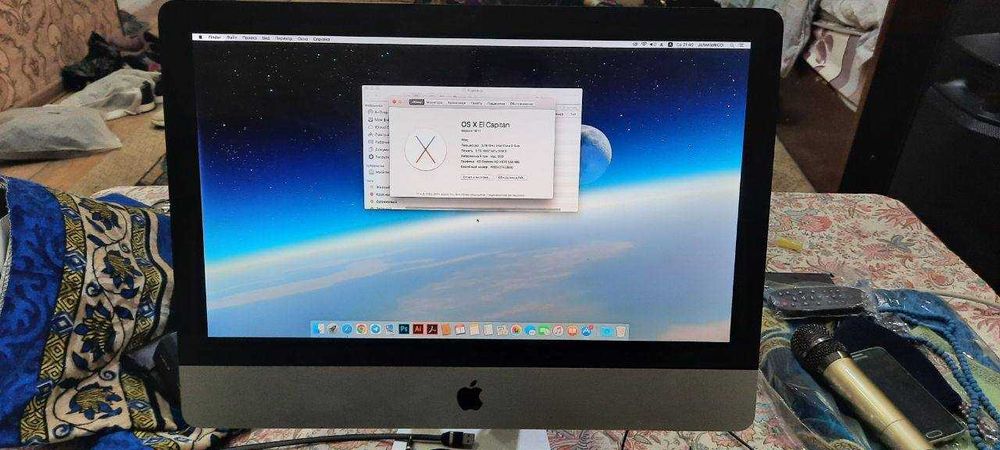The image size is (1000, 450).
Task: Launch Google Chrome from the Dock
Action: (x=362, y=329)
